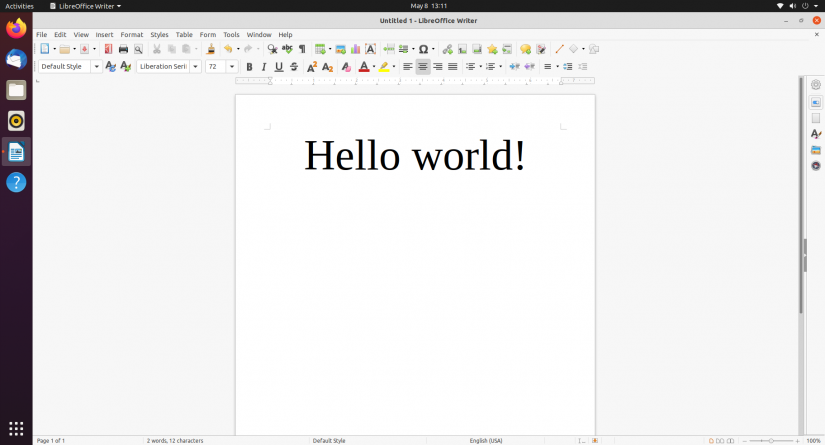This screenshot has width=825, height=445.
Task: Click the zoom slider in status bar
Action: pos(770,440)
